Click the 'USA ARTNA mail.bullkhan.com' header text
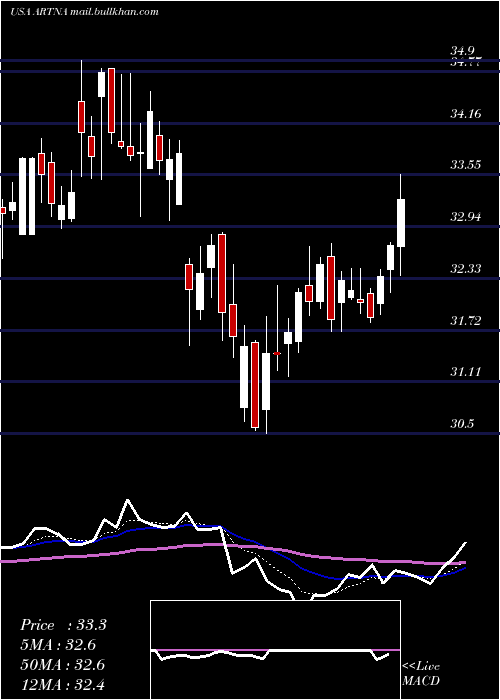This screenshot has width=500, height=700. [x=84, y=12]
